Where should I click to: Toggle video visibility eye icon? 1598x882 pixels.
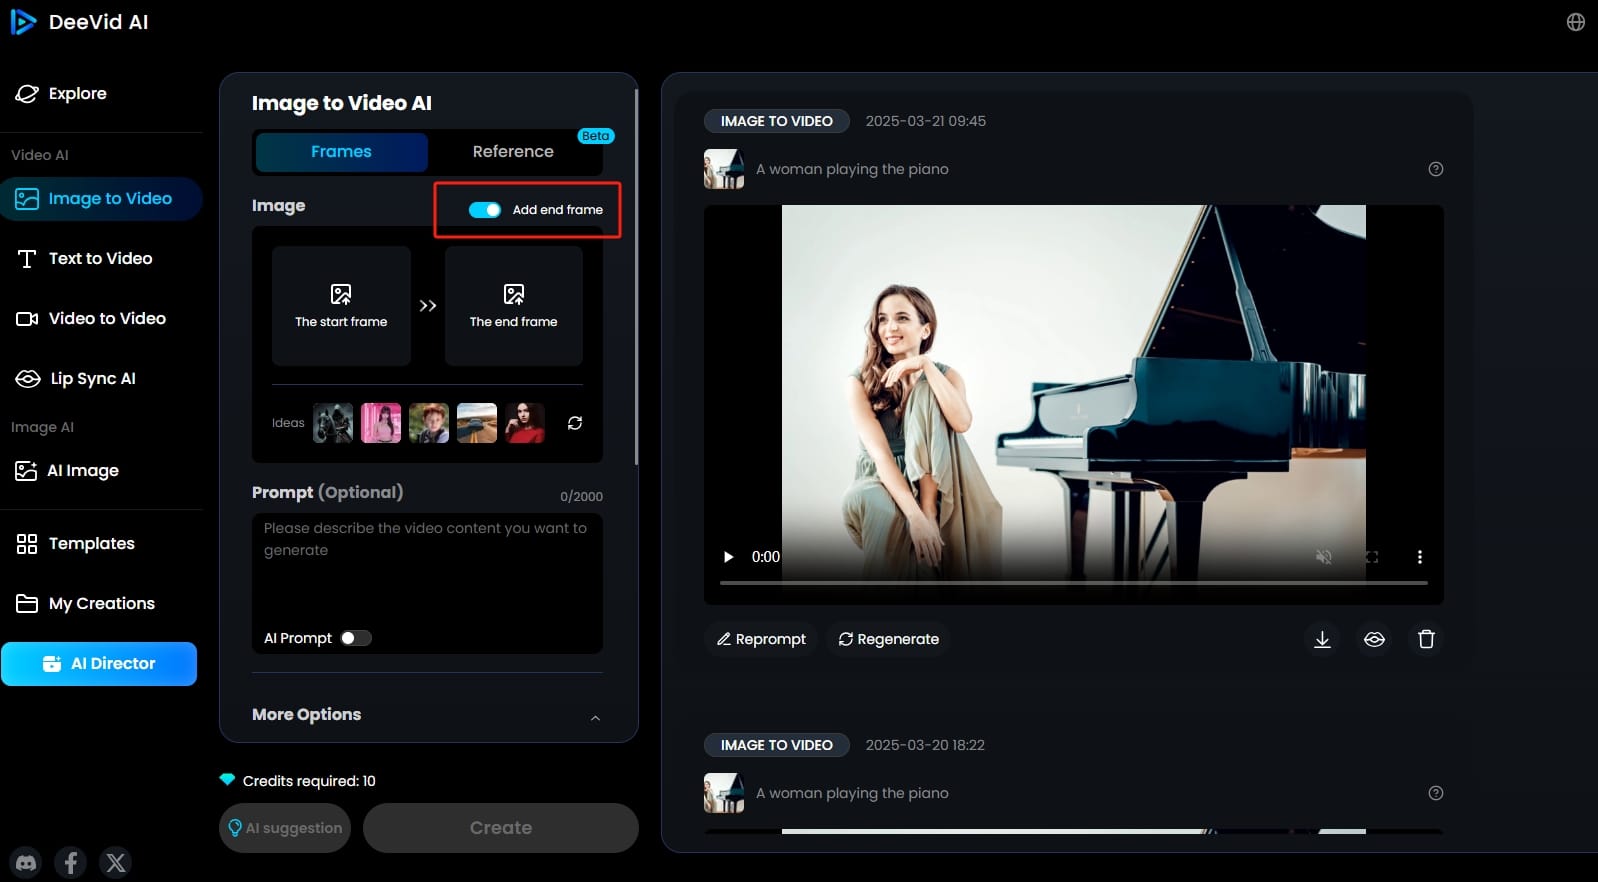(1374, 639)
